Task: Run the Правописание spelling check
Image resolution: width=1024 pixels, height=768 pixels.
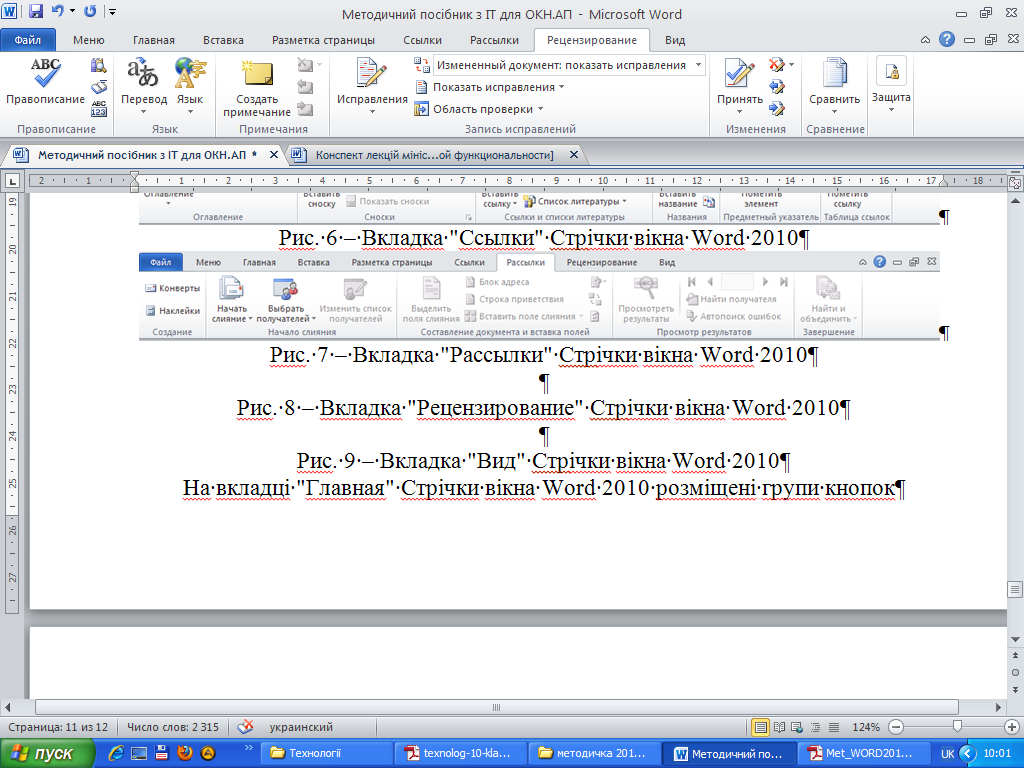Action: [x=45, y=81]
